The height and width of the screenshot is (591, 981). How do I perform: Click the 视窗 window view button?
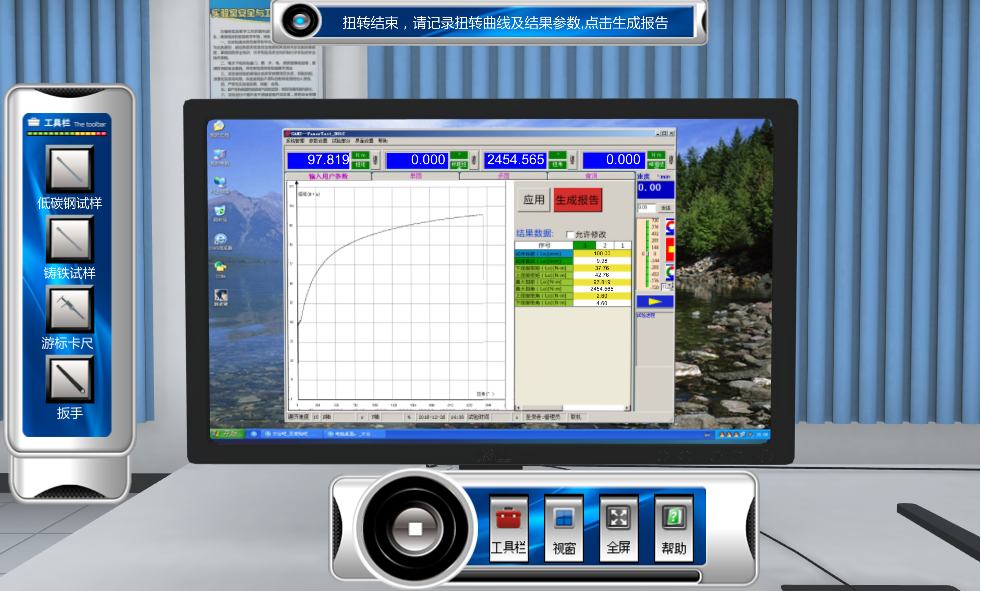[563, 526]
